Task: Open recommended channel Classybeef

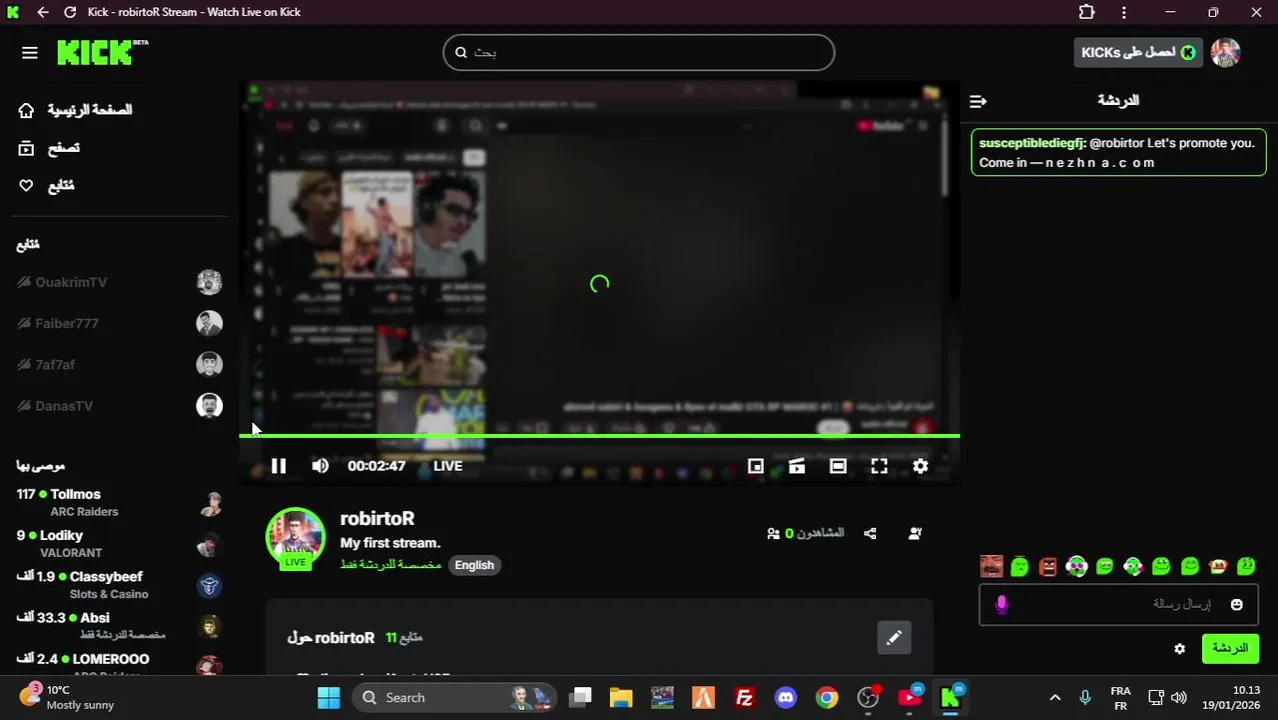Action: [119, 584]
